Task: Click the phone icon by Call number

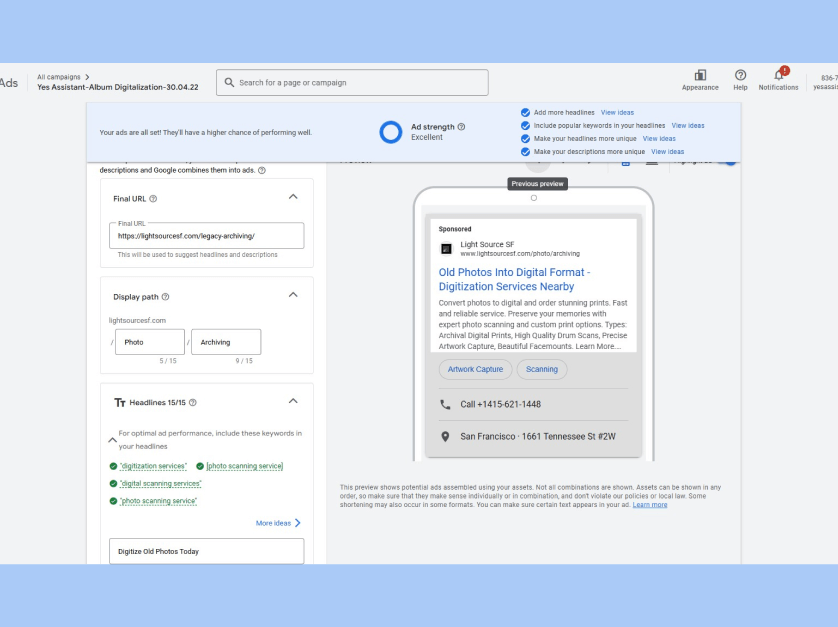Action: (445, 404)
